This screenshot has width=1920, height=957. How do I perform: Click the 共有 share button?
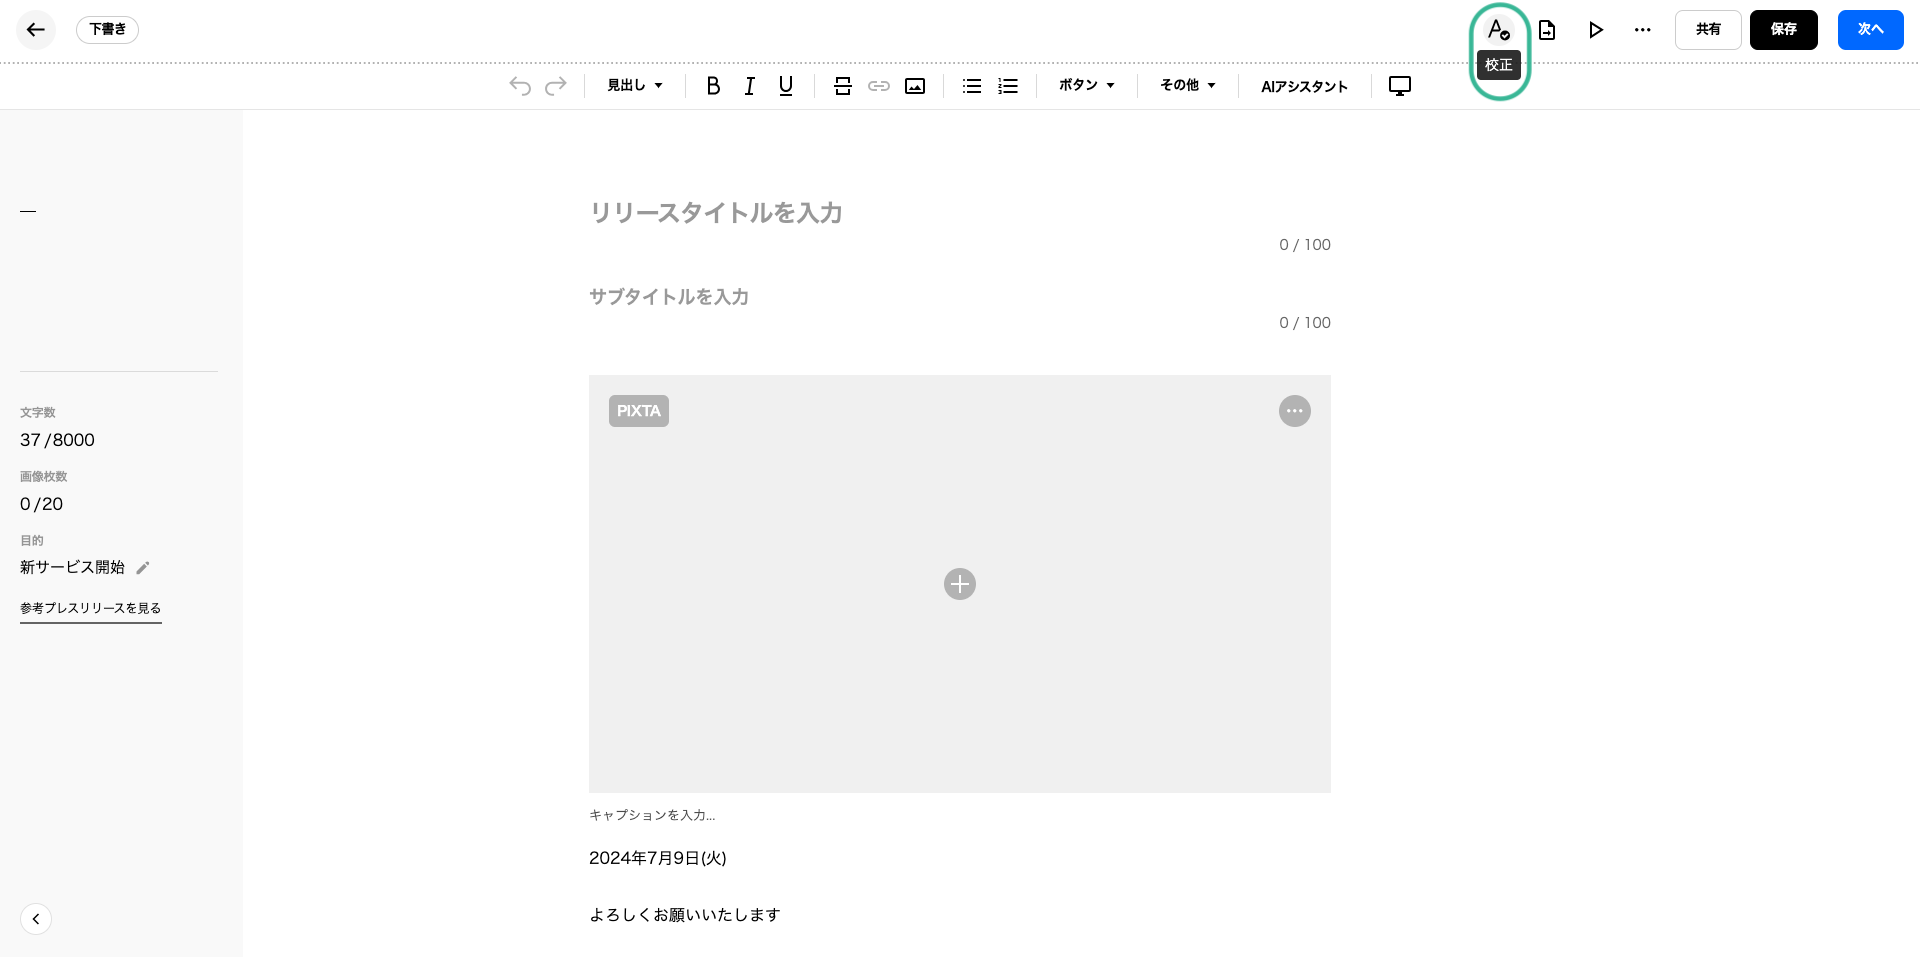pos(1708,30)
